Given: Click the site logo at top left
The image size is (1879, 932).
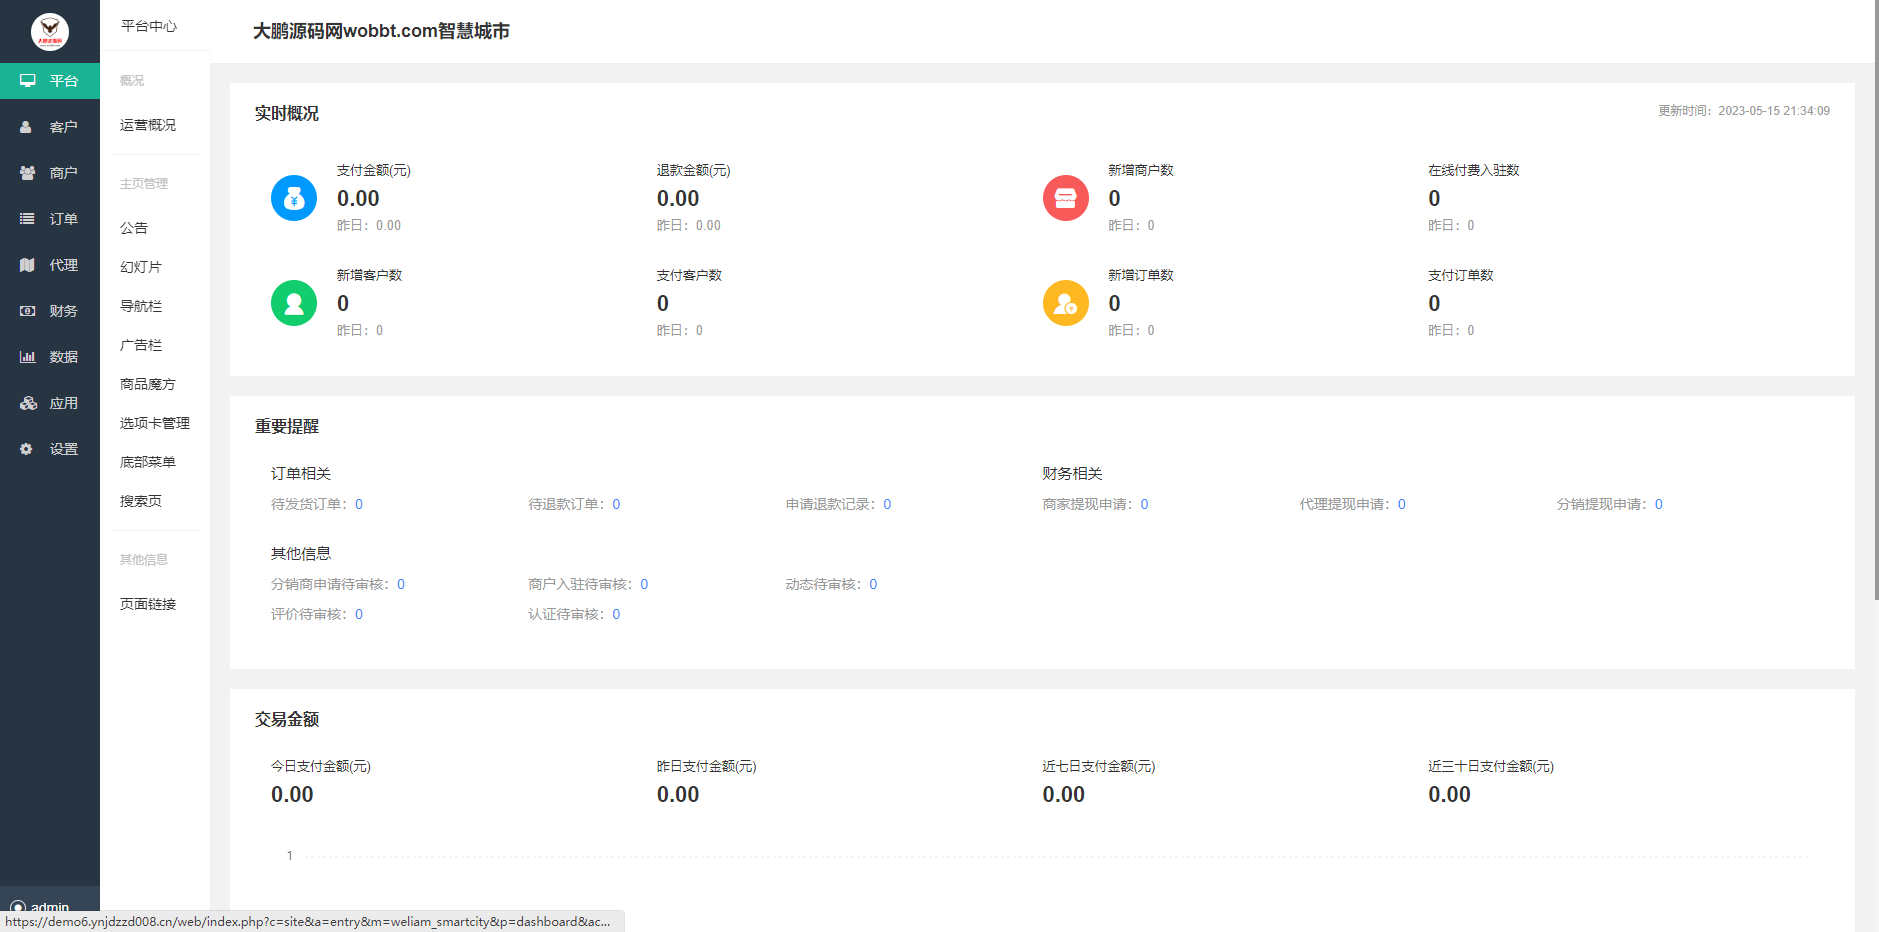Looking at the screenshot, I should (x=49, y=31).
